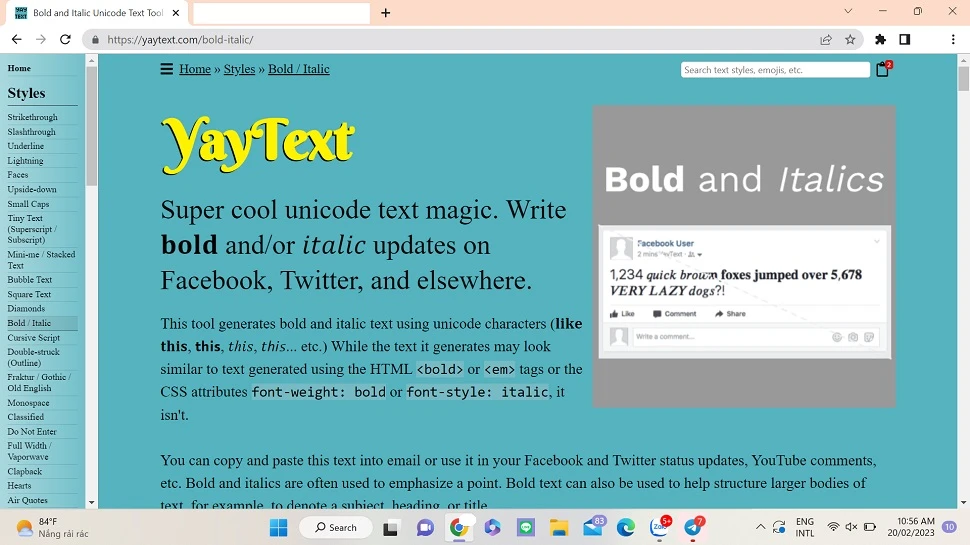Click the share page icon in address bar
The width and height of the screenshot is (970, 545).
(x=826, y=40)
